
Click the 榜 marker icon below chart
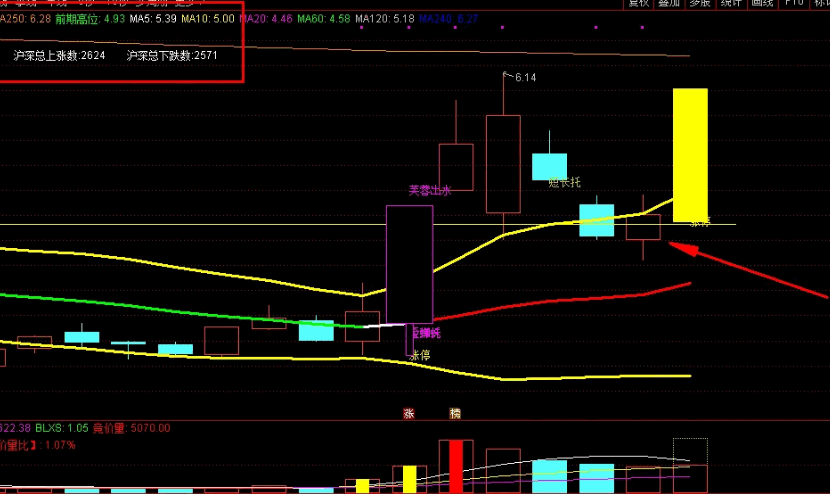(x=455, y=414)
